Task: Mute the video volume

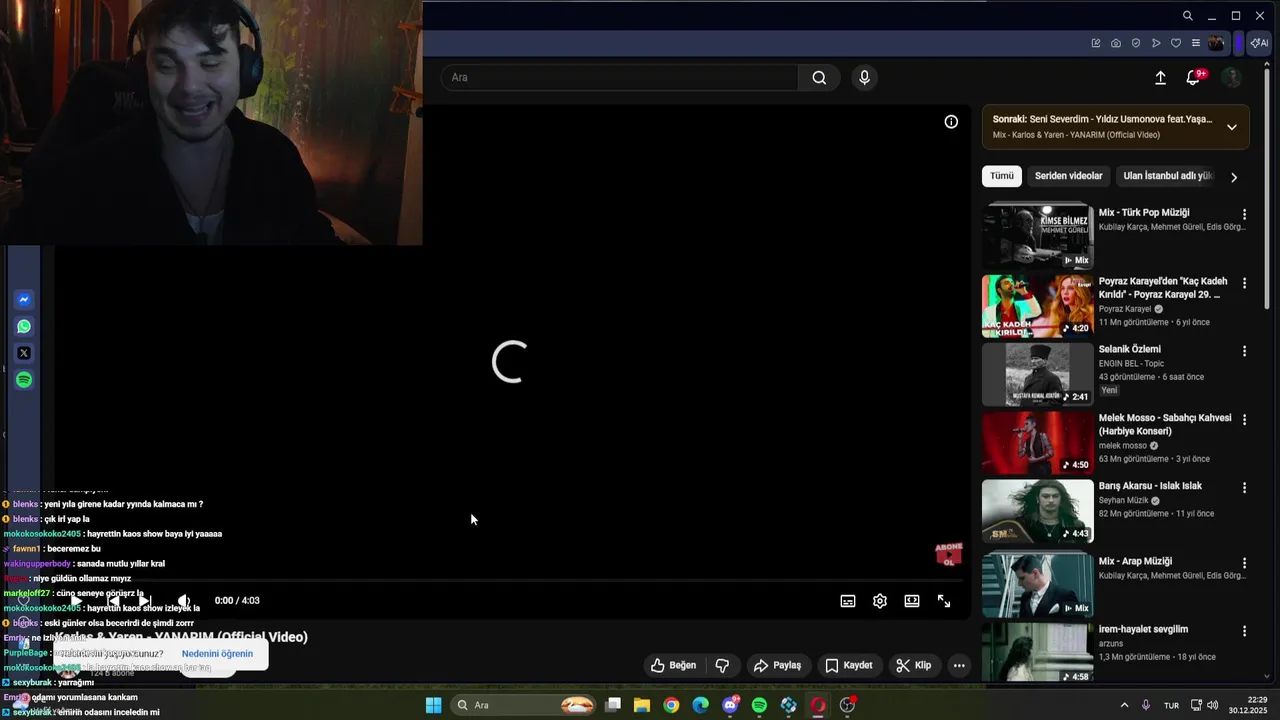Action: (184, 601)
